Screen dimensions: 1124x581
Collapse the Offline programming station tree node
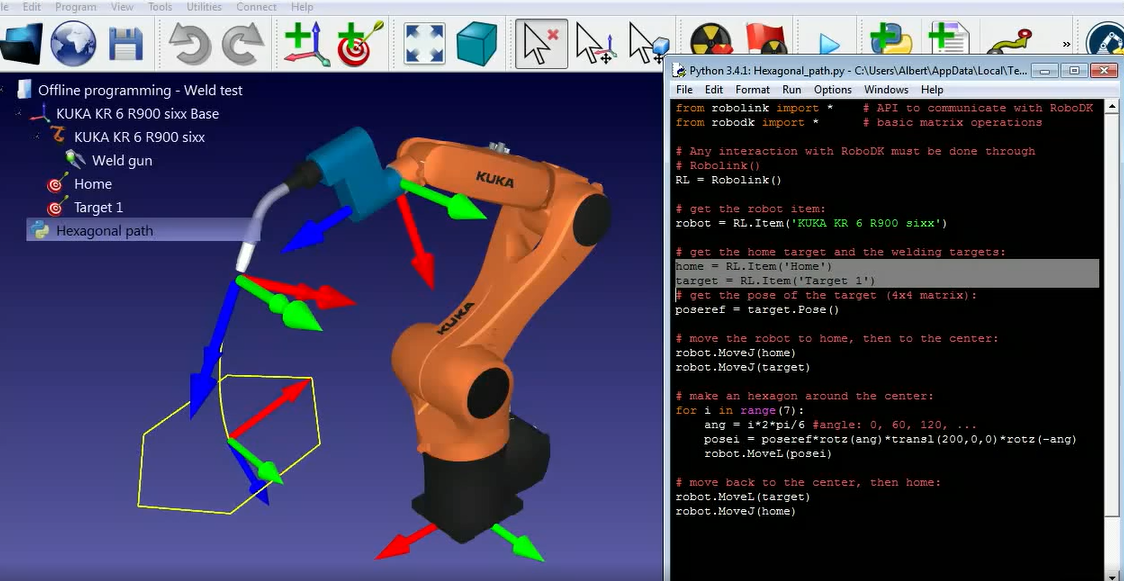pos(5,90)
